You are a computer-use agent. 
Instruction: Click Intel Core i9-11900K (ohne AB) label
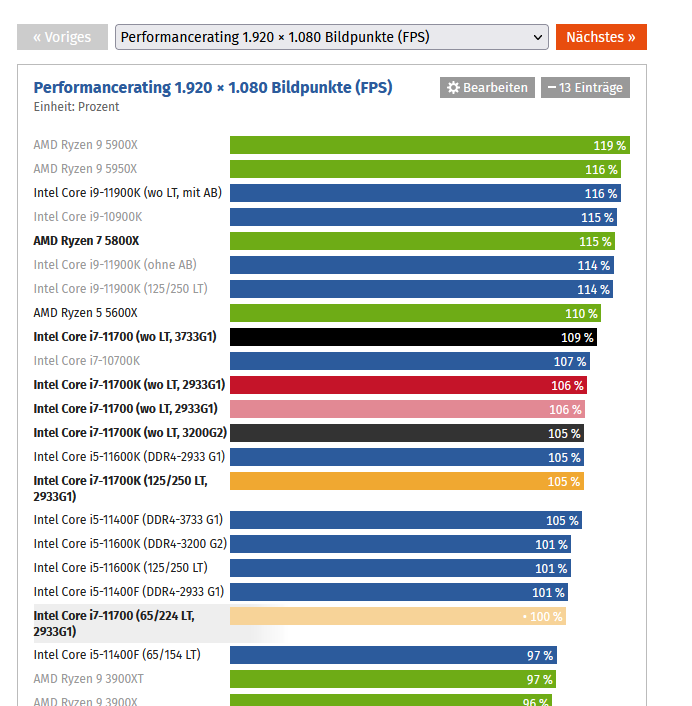[115, 265]
